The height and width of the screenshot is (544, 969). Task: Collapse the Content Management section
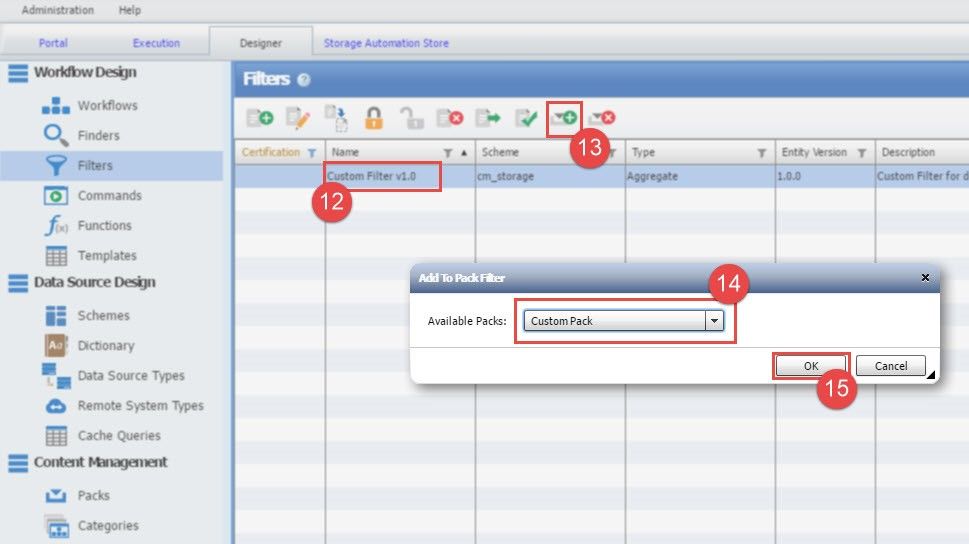coord(18,463)
